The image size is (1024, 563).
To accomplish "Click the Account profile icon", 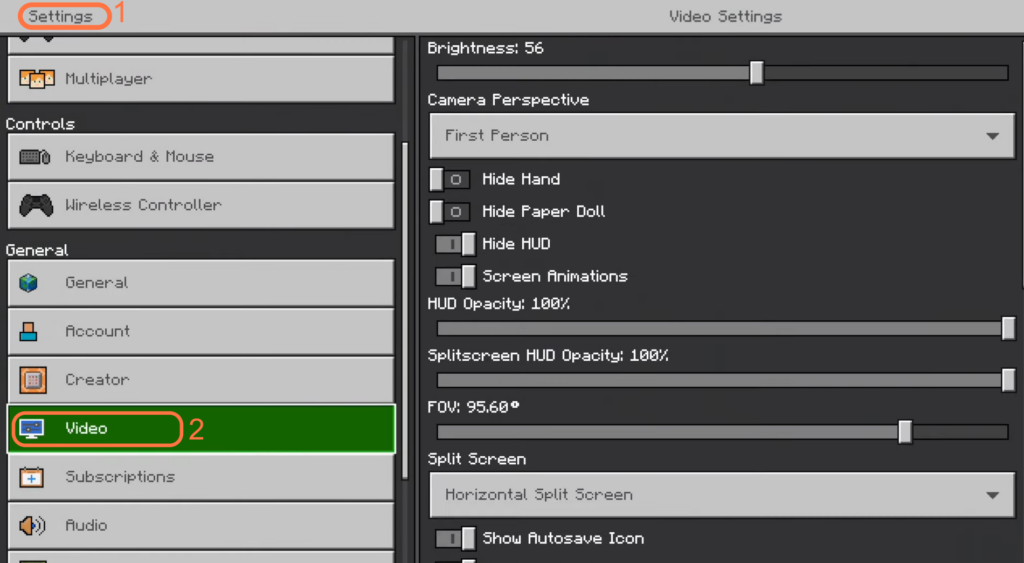I will click(29, 331).
